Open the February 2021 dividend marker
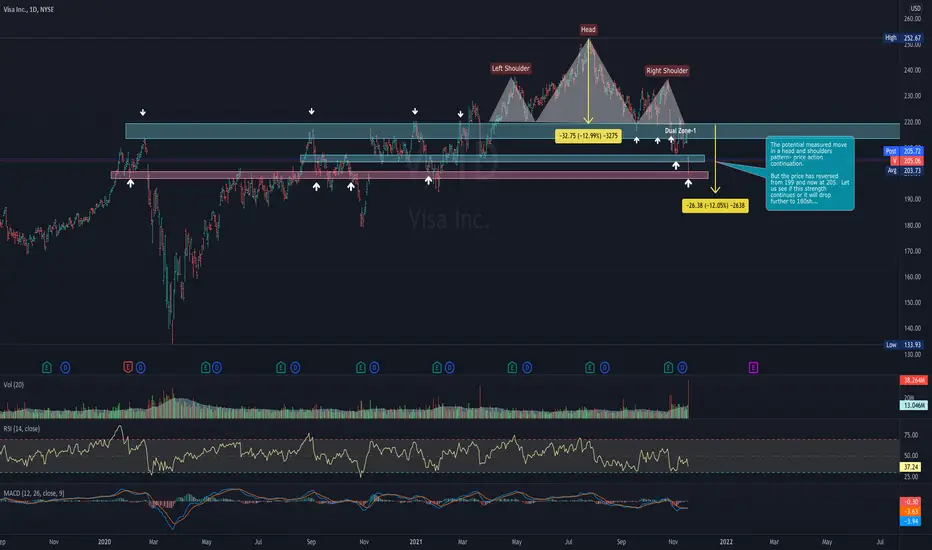The image size is (932, 550). [449, 367]
